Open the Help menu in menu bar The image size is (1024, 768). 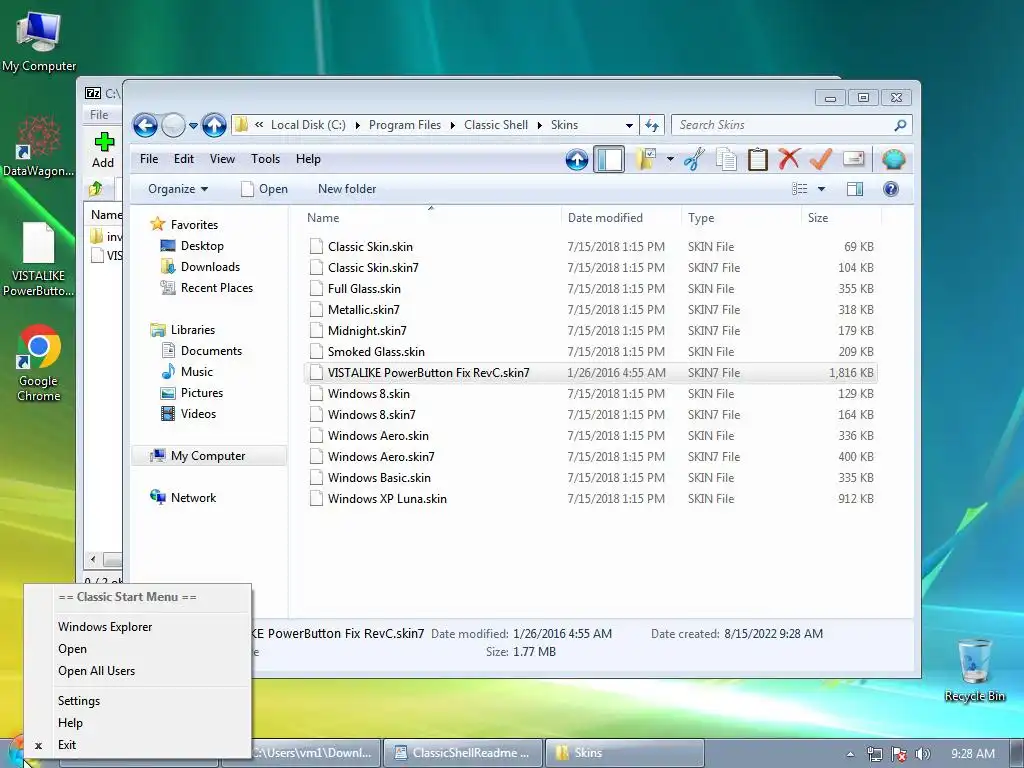(x=308, y=159)
